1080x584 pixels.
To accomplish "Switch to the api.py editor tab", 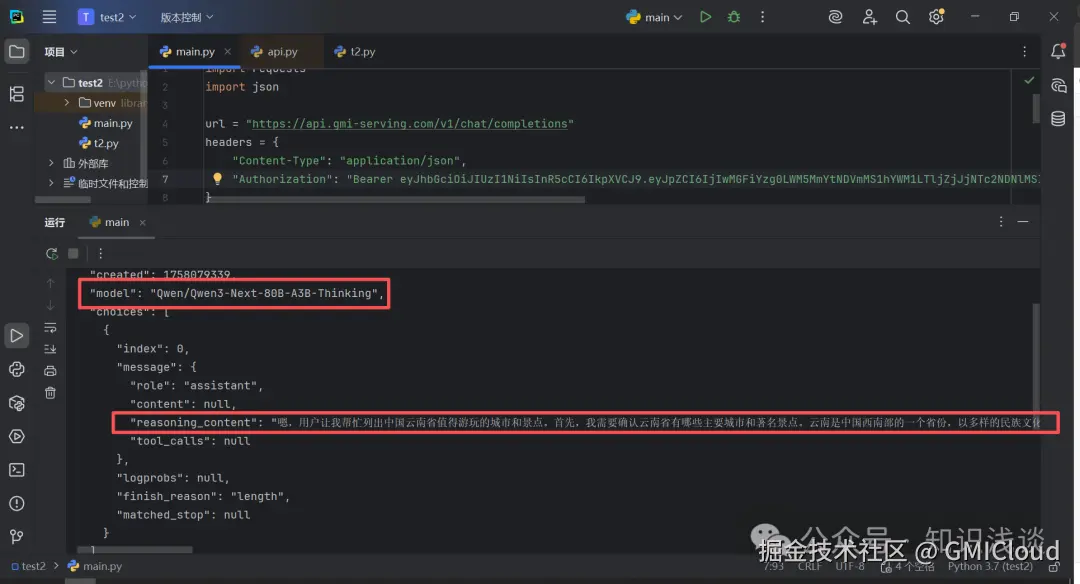I will (274, 52).
